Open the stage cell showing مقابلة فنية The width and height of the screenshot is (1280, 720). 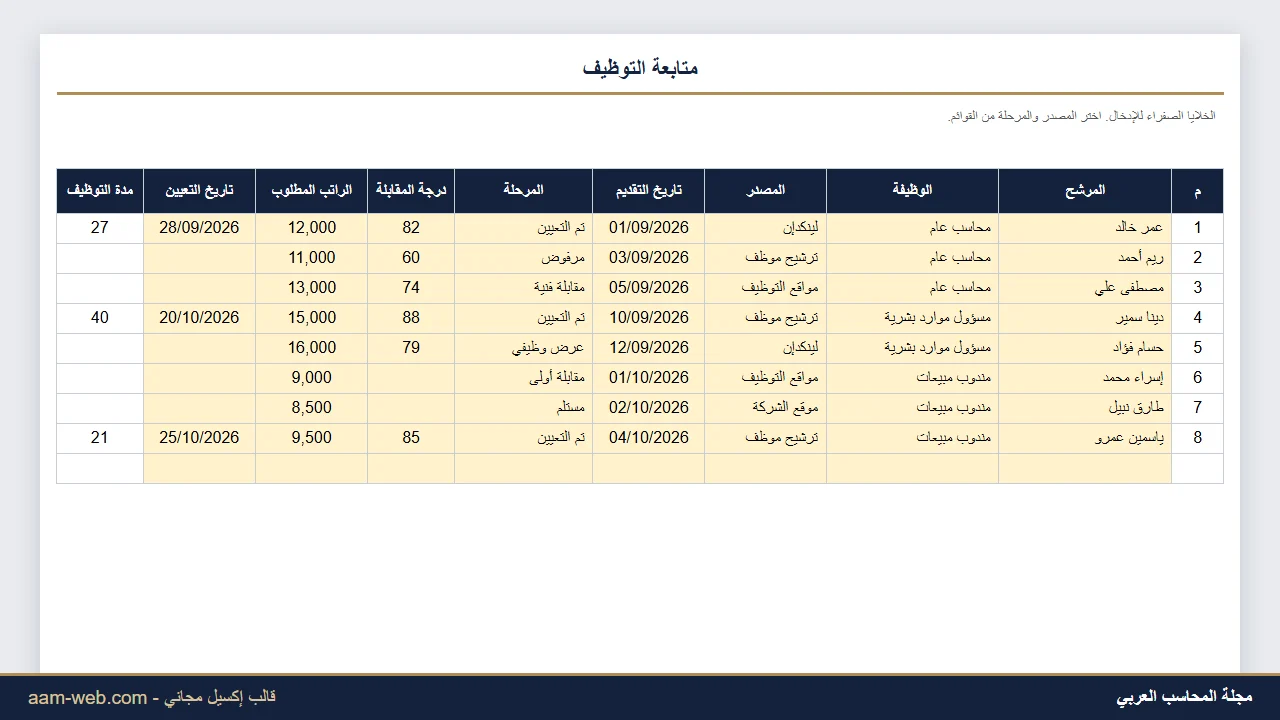[524, 288]
